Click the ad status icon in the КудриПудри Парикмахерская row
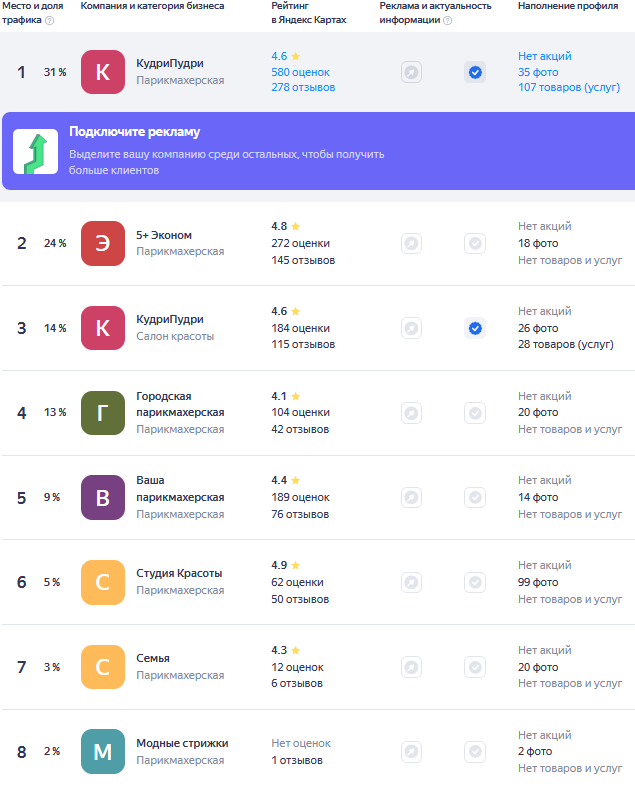Image resolution: width=635 pixels, height=795 pixels. 411,73
